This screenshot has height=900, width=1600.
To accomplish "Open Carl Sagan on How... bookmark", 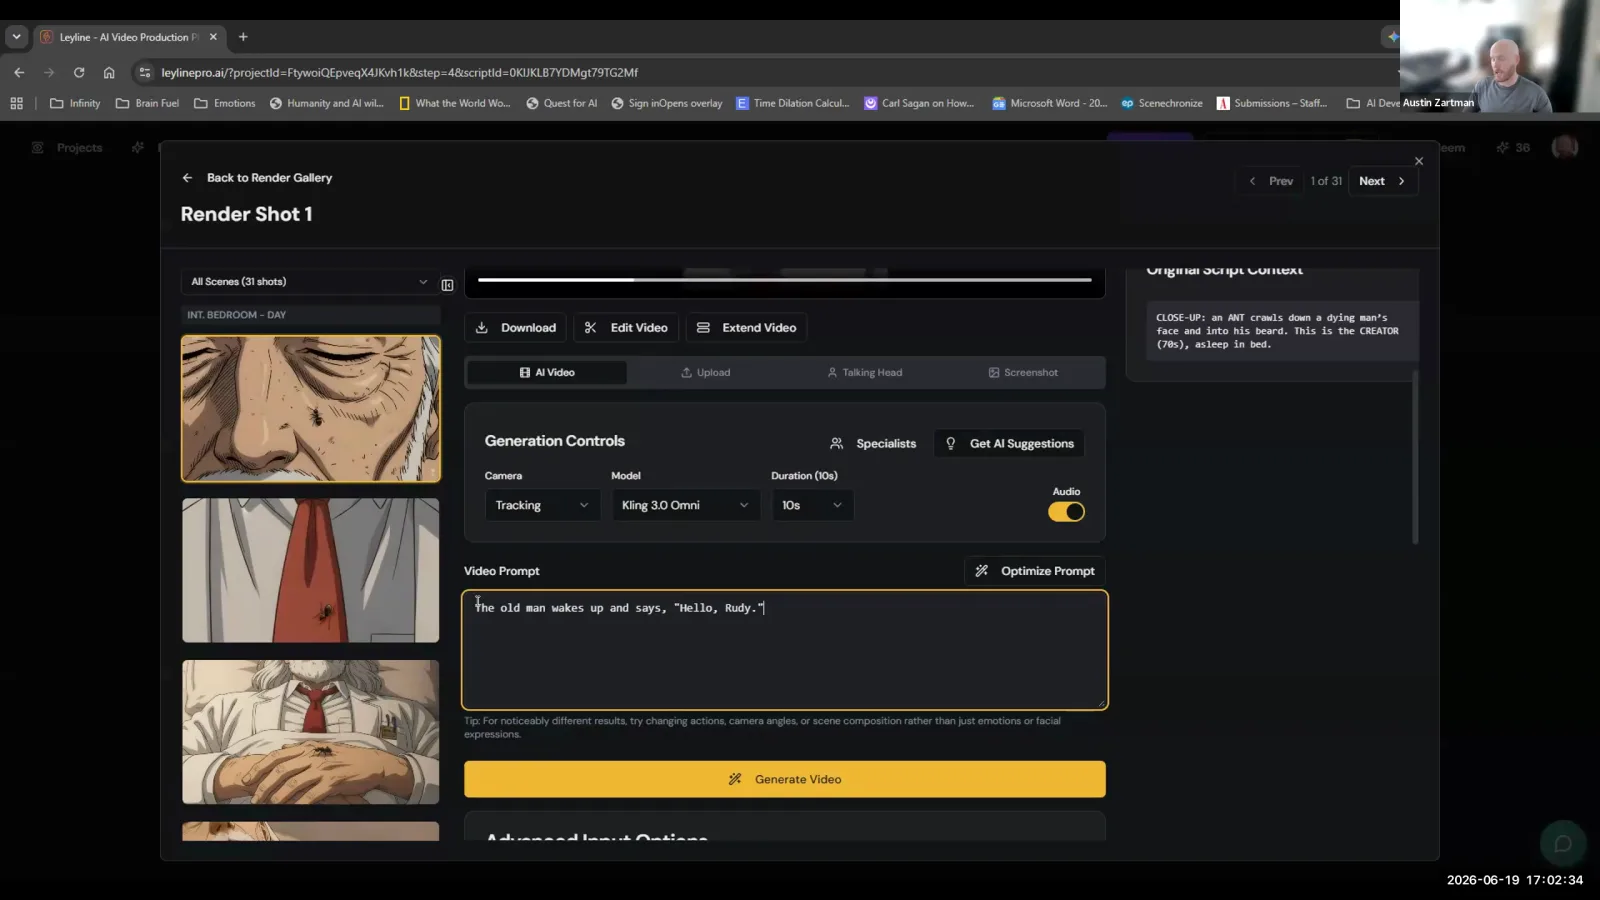I will (x=919, y=103).
